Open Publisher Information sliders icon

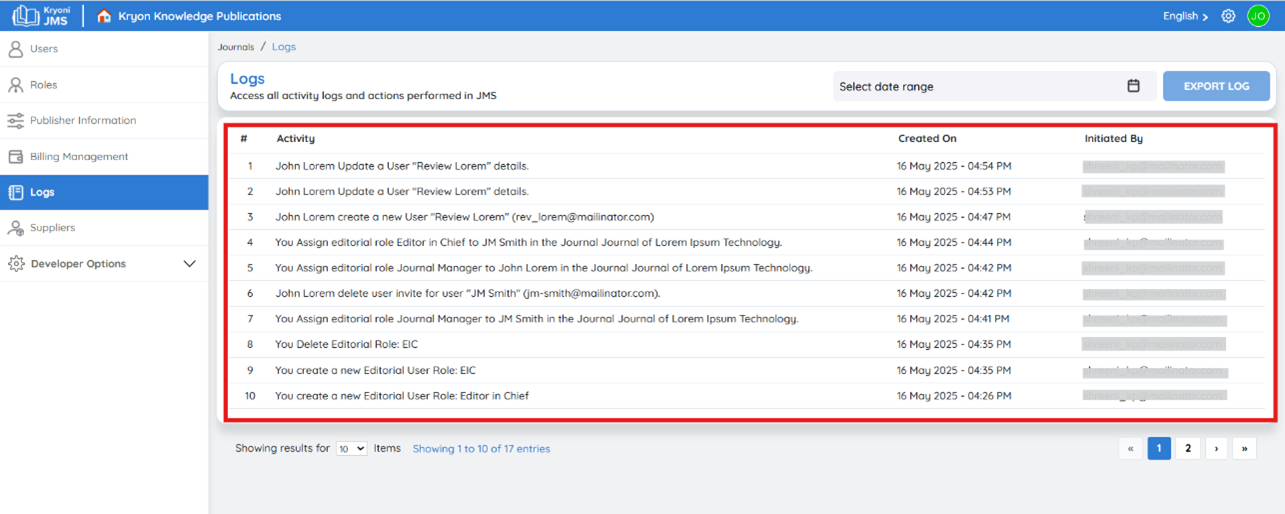click(x=15, y=120)
